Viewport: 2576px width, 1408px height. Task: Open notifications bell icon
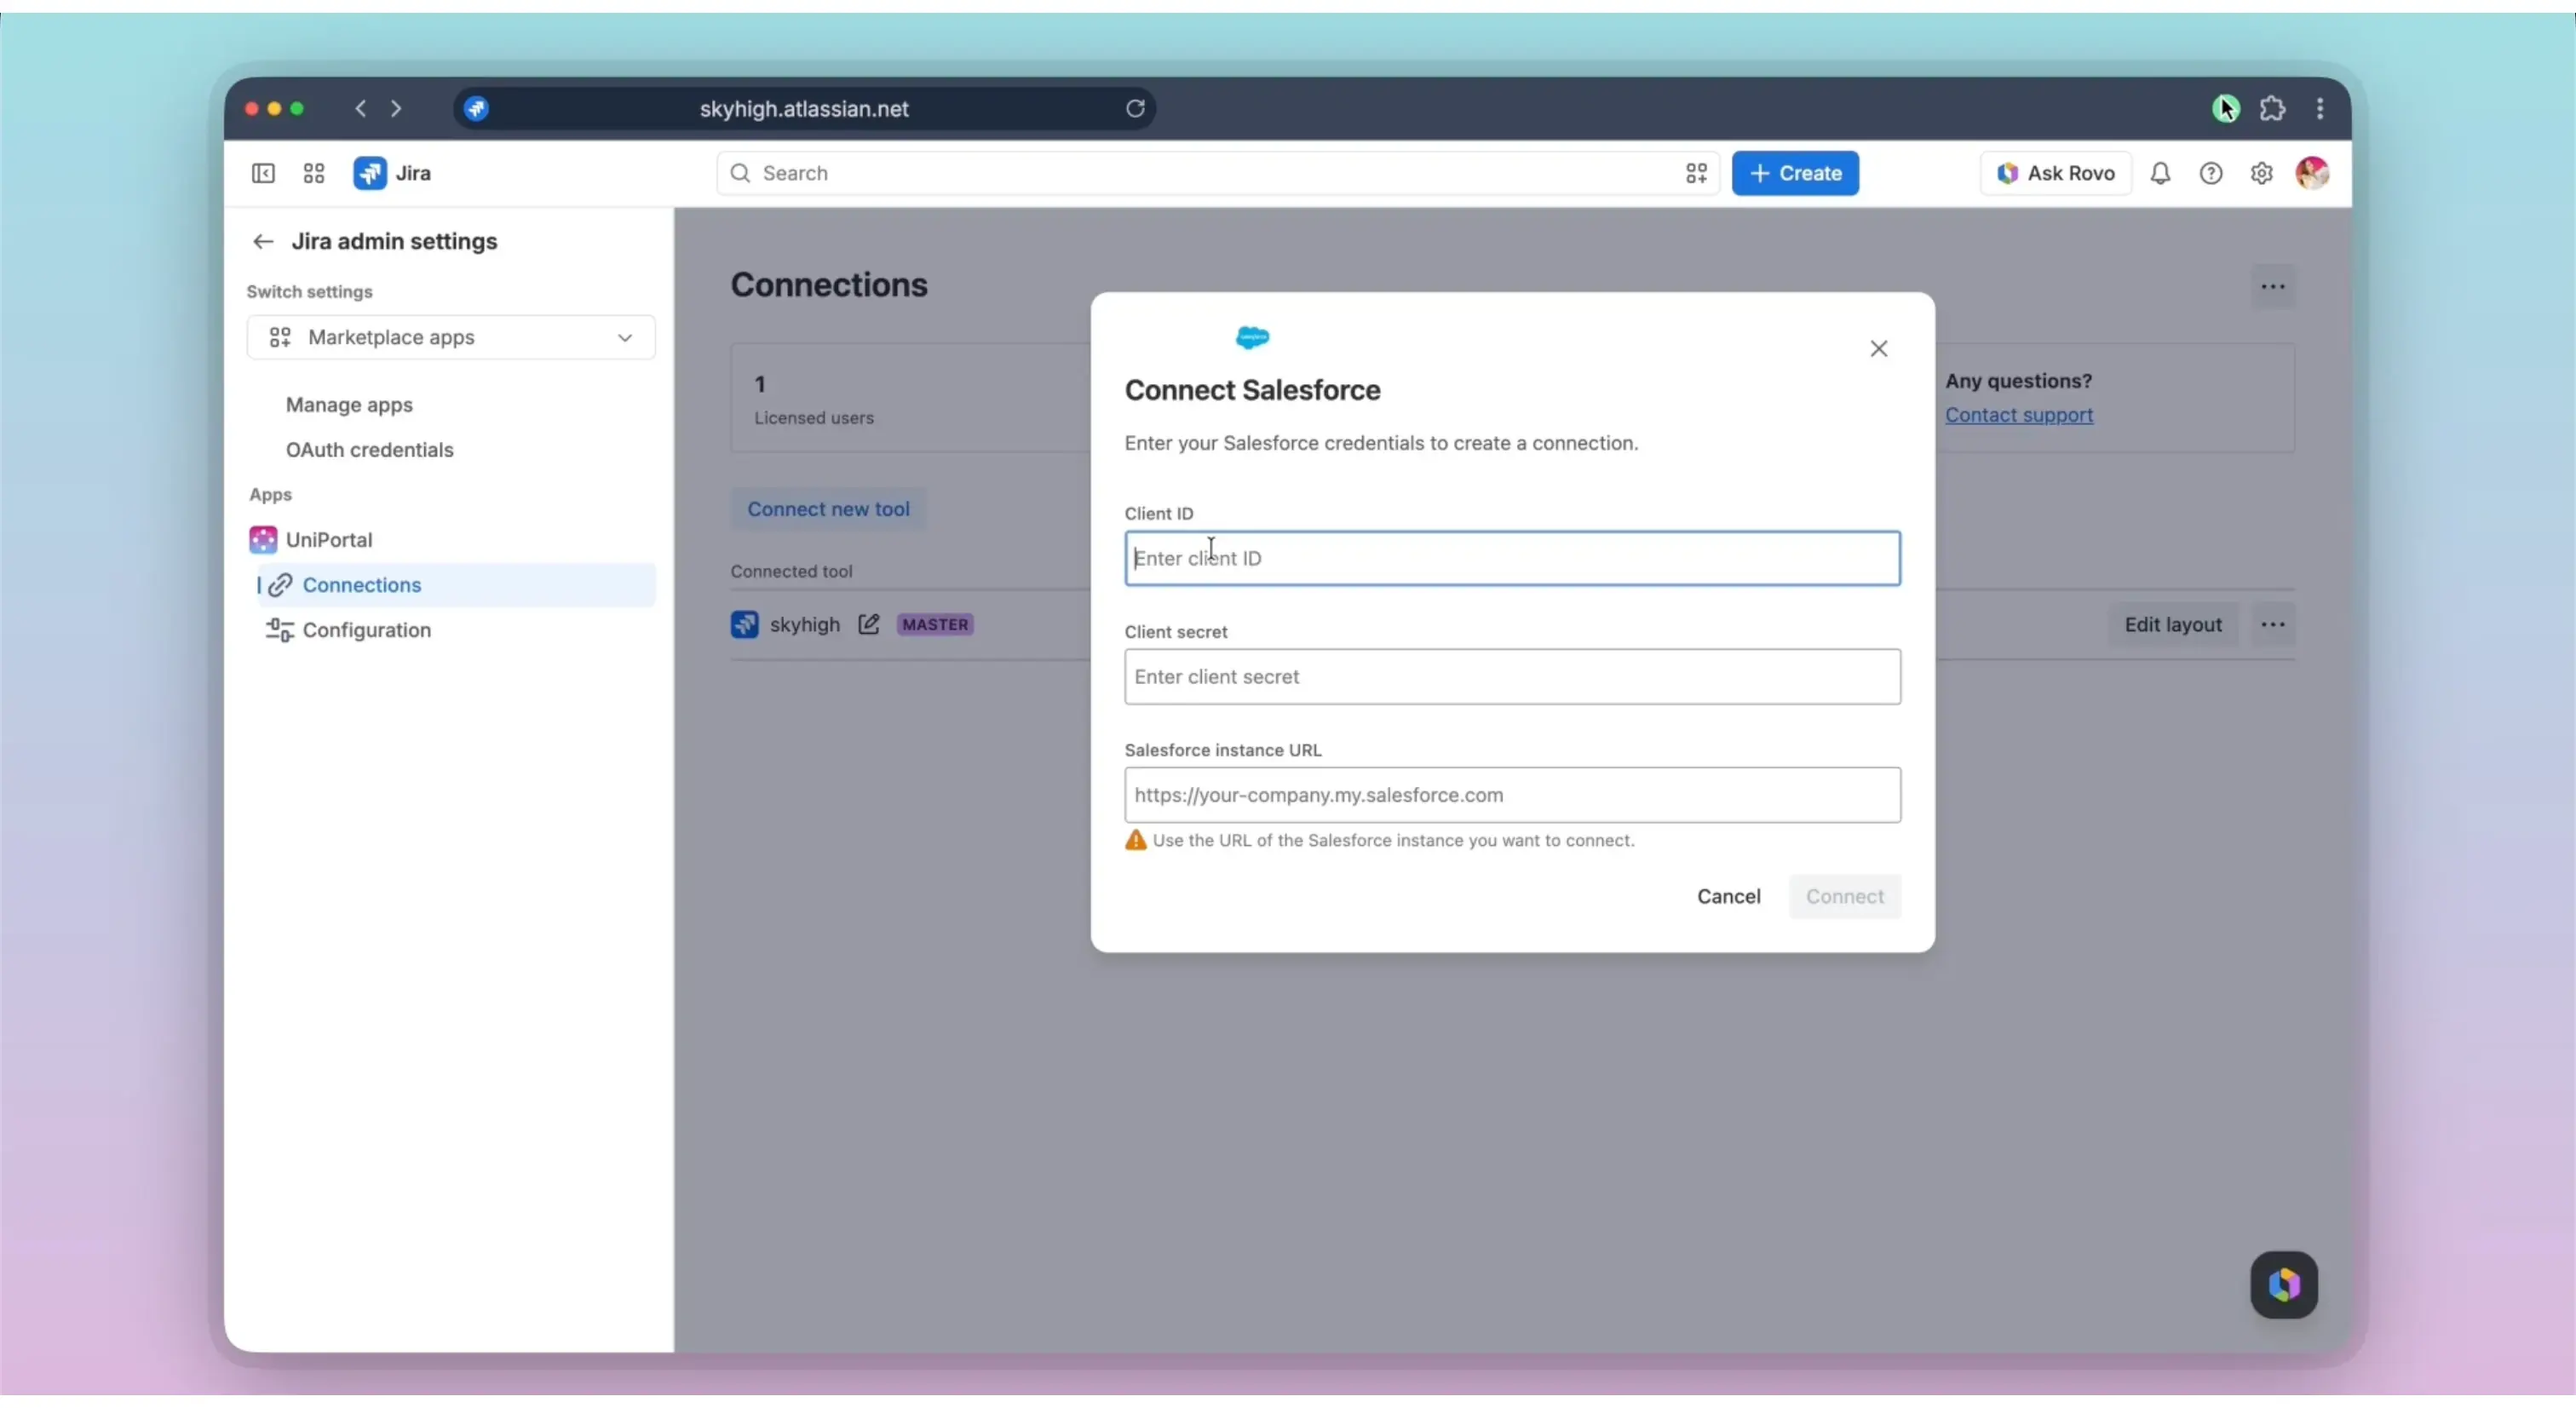click(x=2160, y=174)
